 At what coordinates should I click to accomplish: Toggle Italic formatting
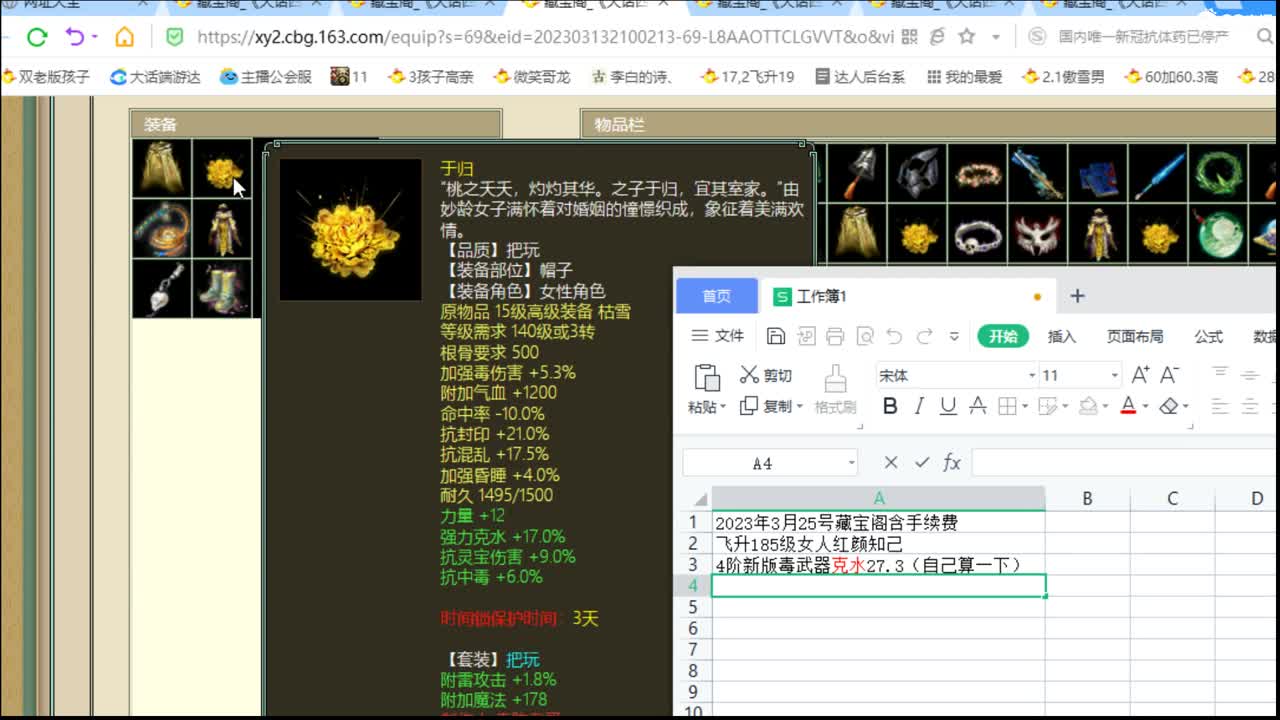[919, 406]
